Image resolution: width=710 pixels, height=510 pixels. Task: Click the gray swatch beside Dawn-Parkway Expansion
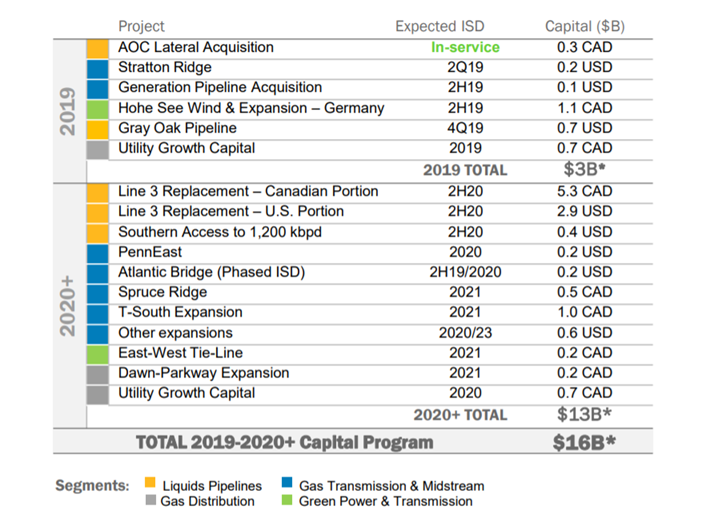[98, 375]
